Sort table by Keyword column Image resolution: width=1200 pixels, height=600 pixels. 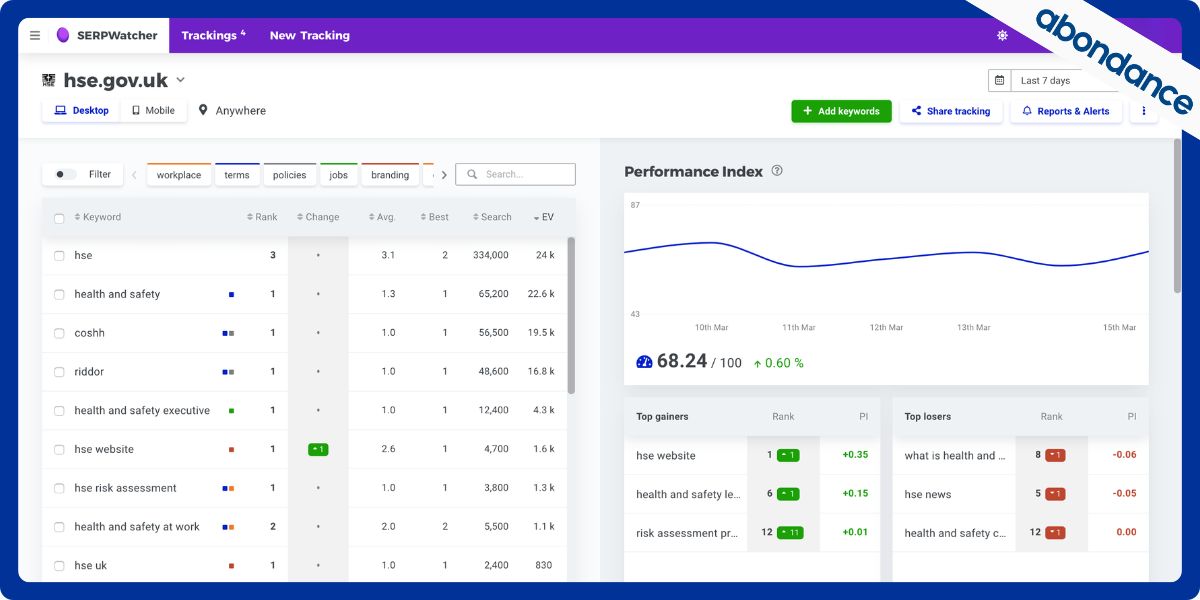point(98,217)
